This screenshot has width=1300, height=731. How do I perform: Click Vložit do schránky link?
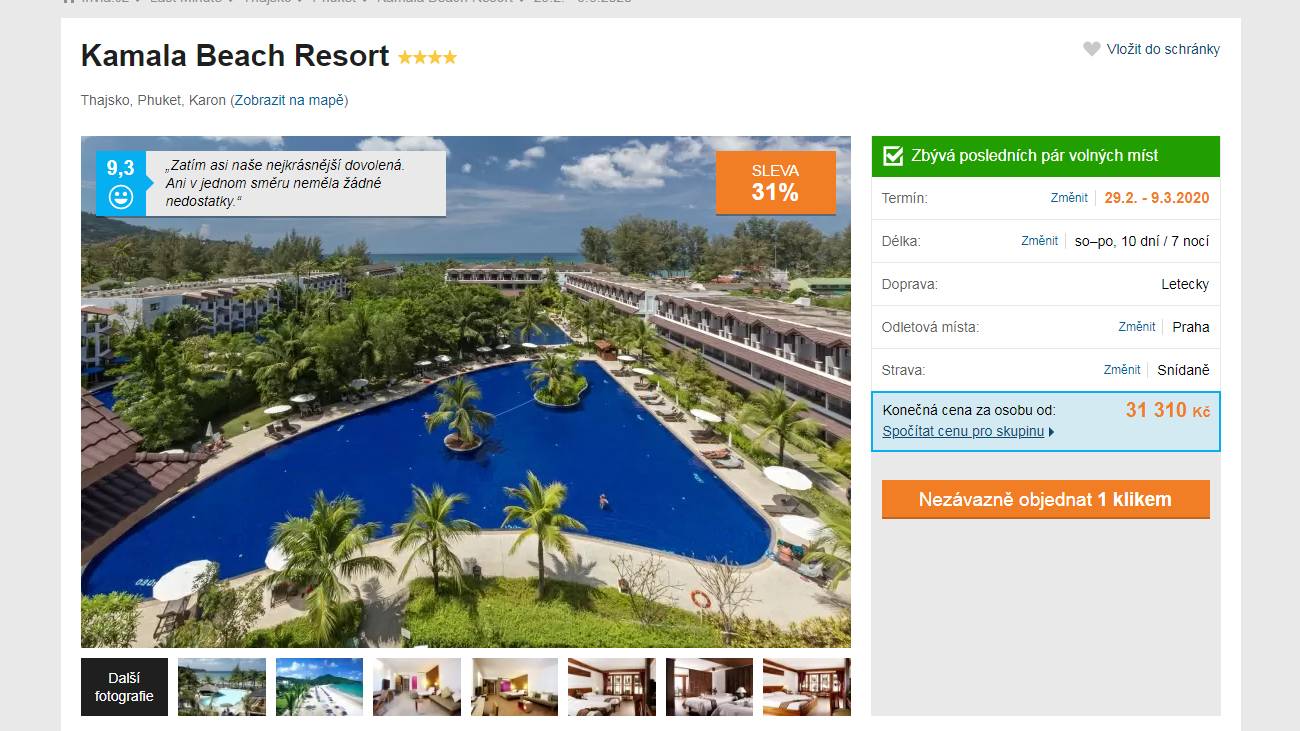(1163, 49)
